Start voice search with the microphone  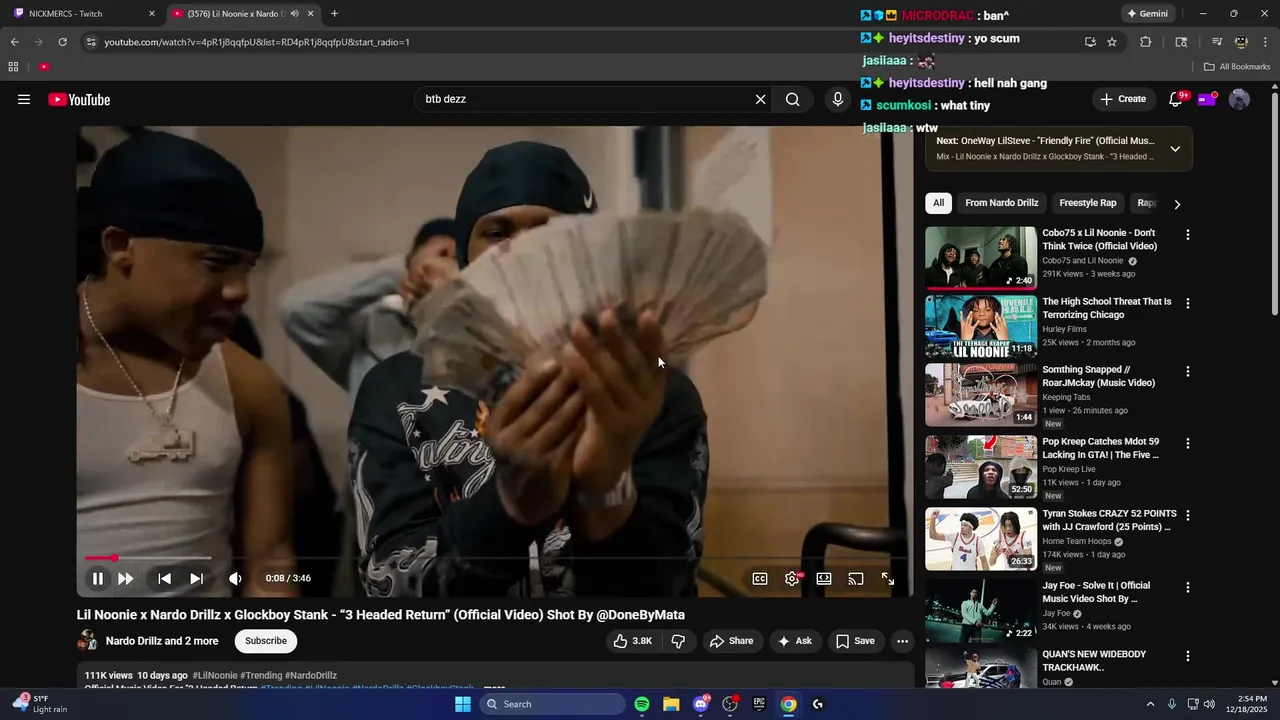pos(838,99)
